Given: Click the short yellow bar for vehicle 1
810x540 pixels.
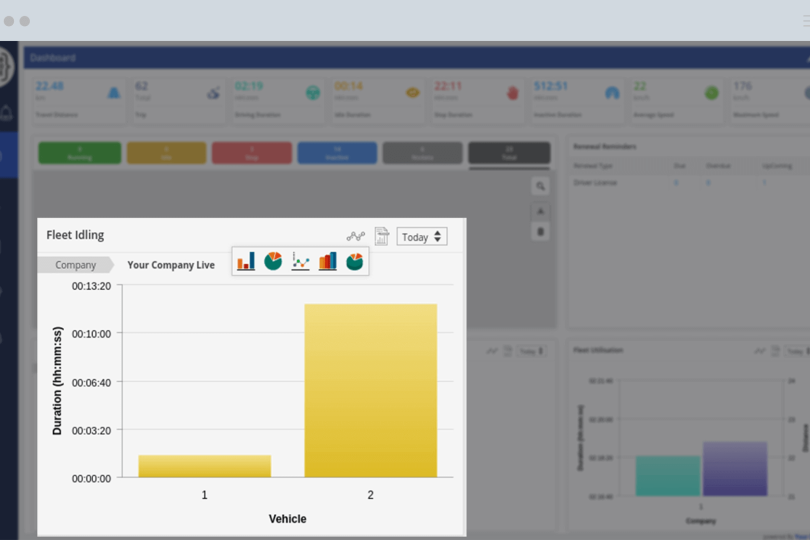Looking at the screenshot, I should [x=204, y=466].
